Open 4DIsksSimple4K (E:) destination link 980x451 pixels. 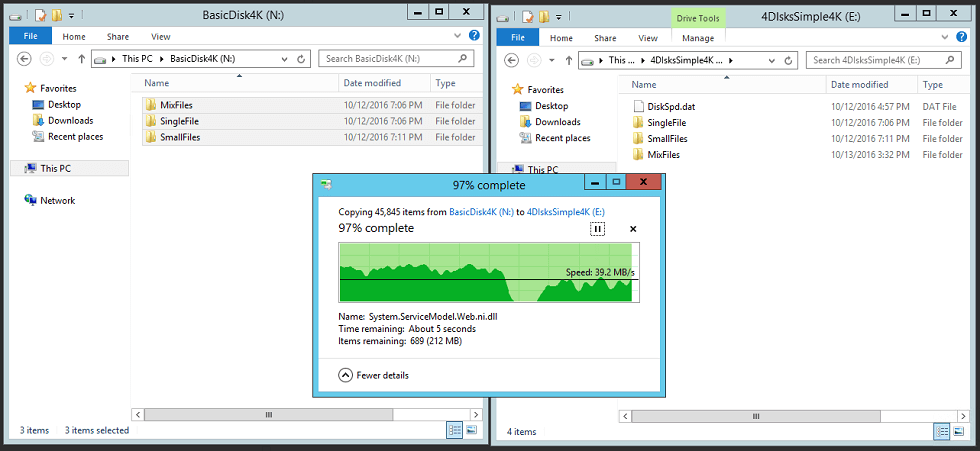565,212
